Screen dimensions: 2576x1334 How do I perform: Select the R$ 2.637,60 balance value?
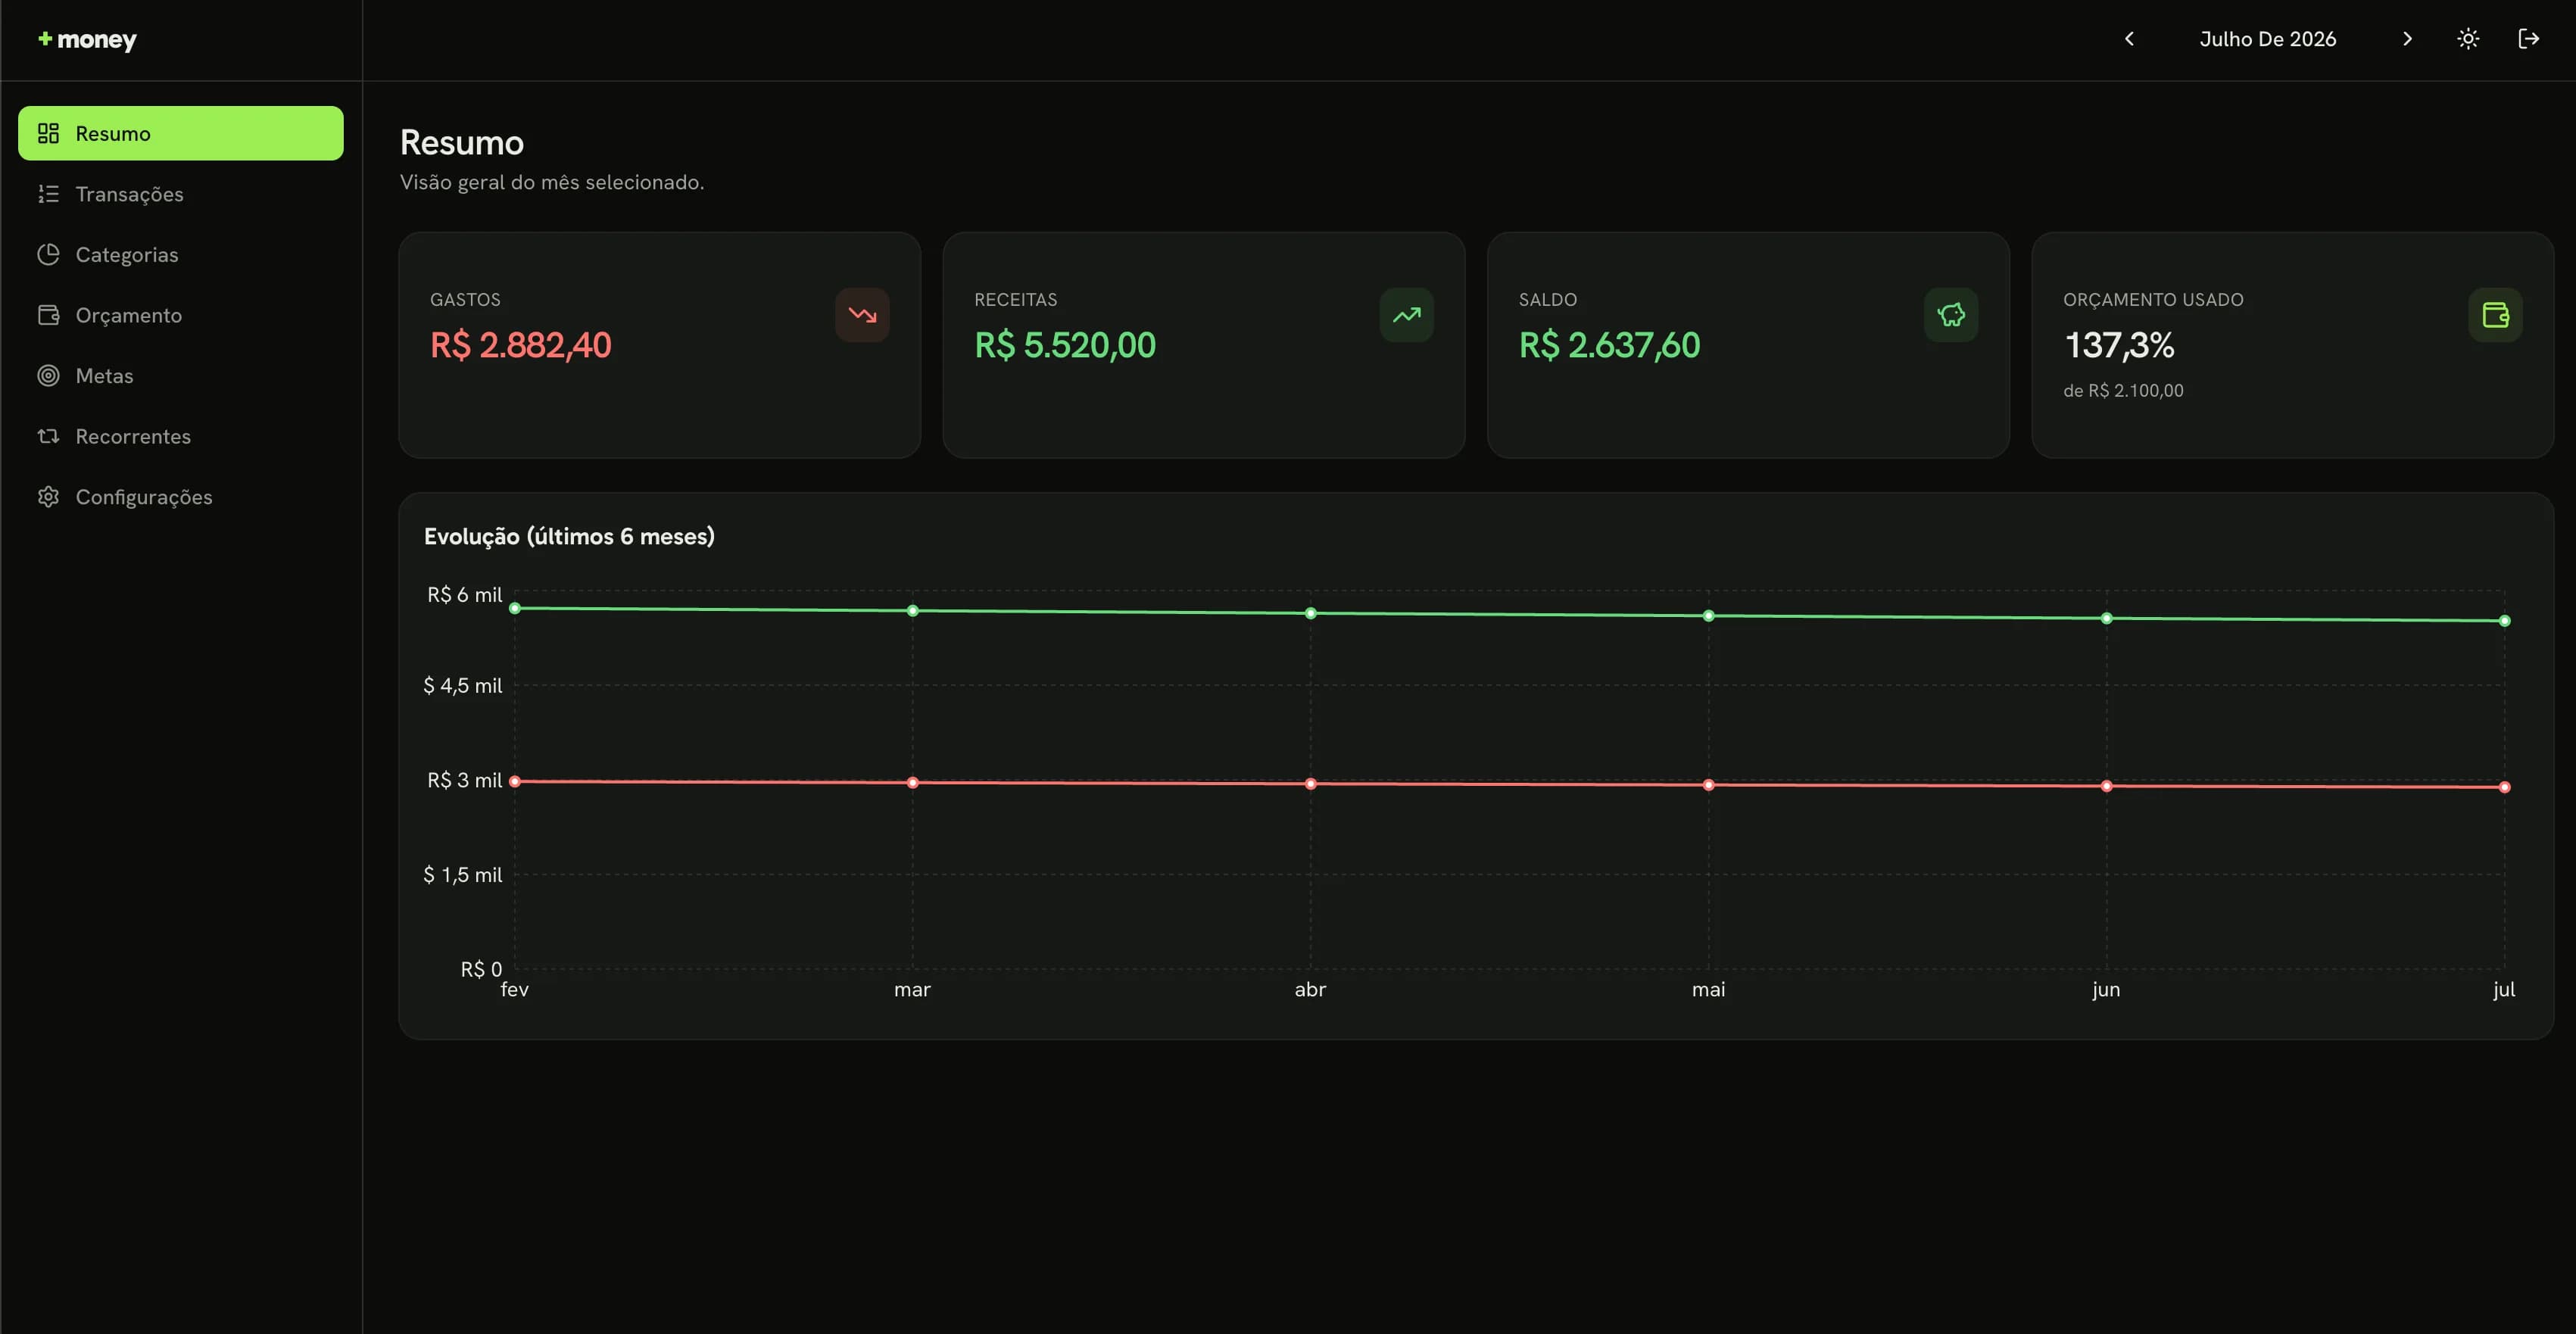[x=1609, y=345]
